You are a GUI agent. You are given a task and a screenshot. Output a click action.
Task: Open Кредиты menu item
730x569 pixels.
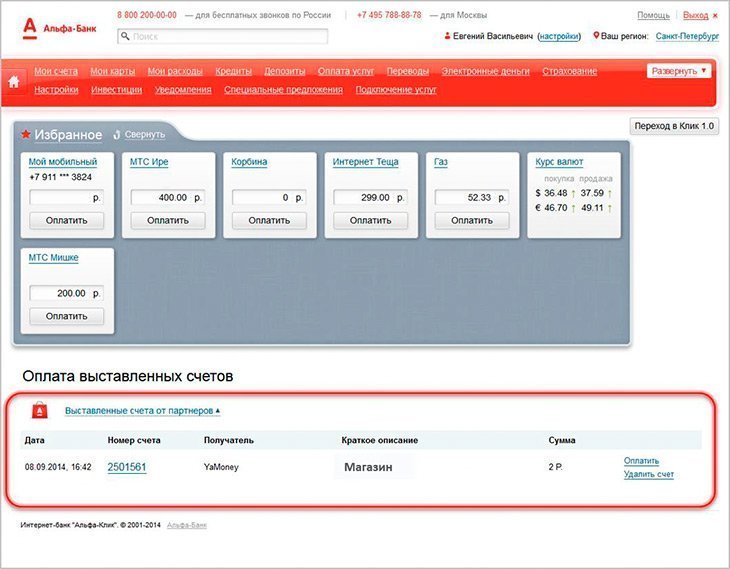tap(233, 71)
